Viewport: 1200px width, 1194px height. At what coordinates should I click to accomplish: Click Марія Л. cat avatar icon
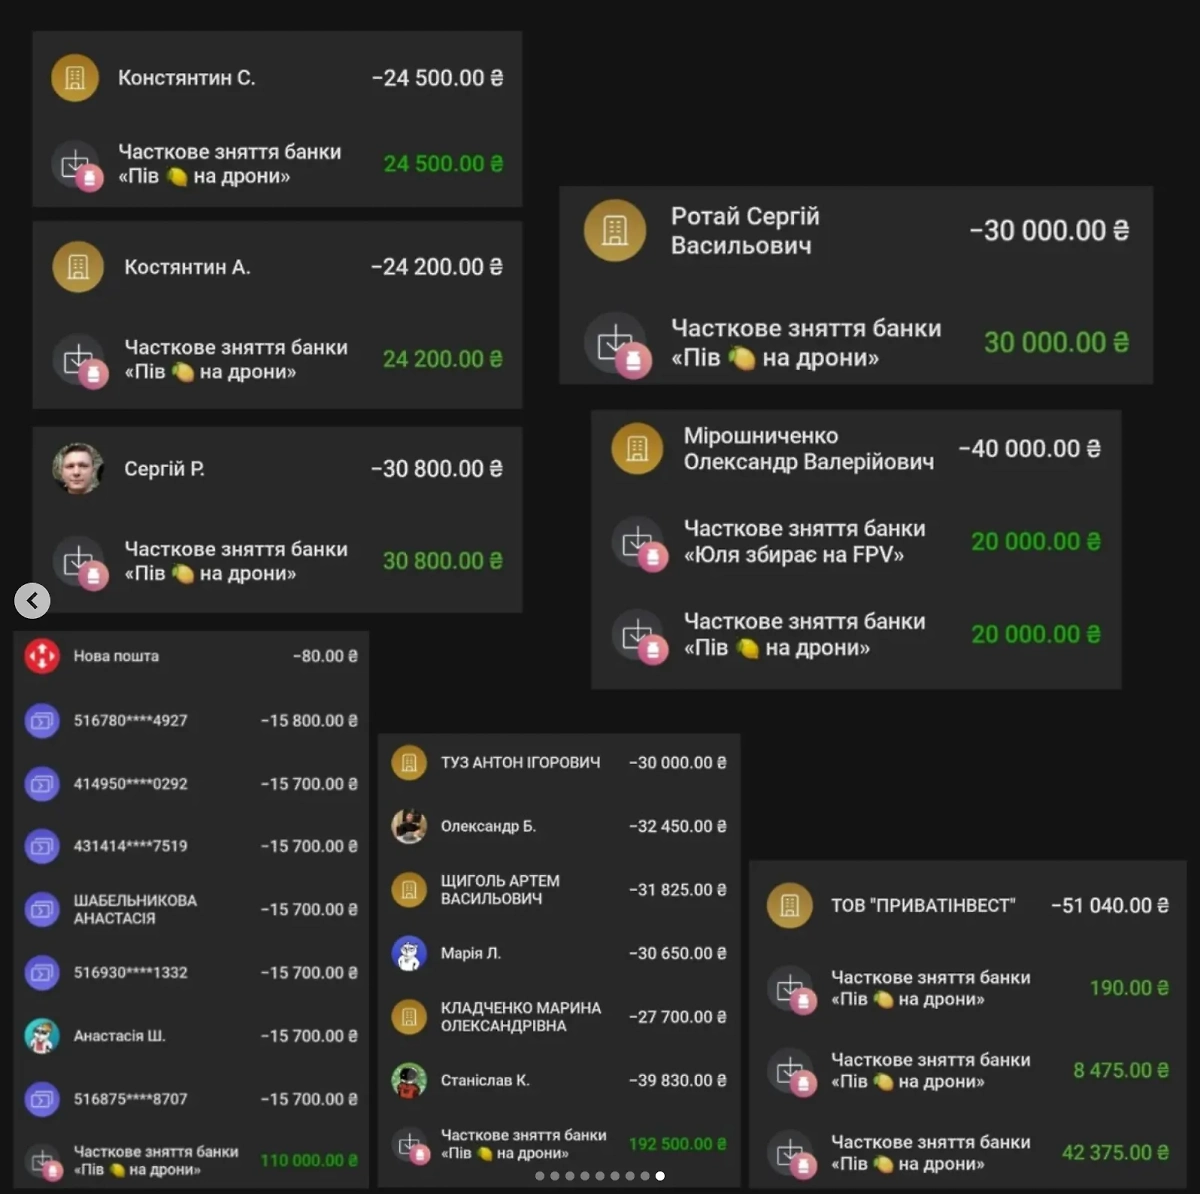point(409,954)
